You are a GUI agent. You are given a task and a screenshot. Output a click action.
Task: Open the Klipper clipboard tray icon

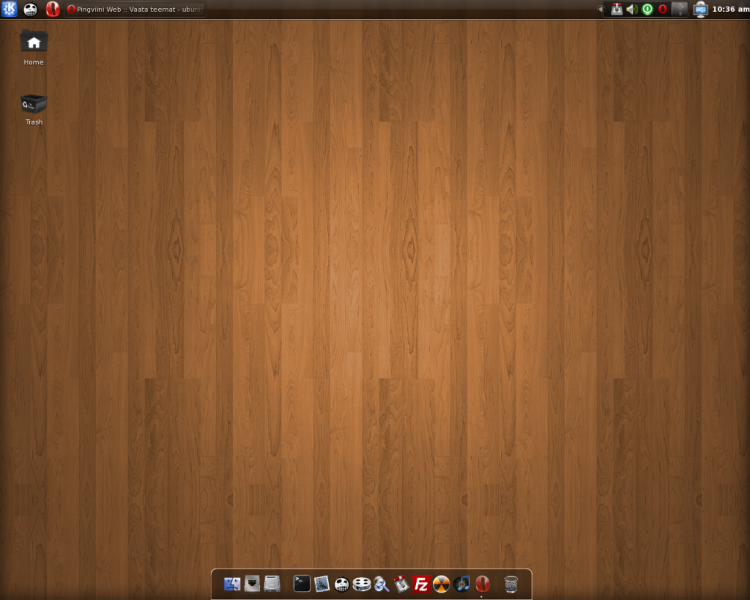pos(617,9)
